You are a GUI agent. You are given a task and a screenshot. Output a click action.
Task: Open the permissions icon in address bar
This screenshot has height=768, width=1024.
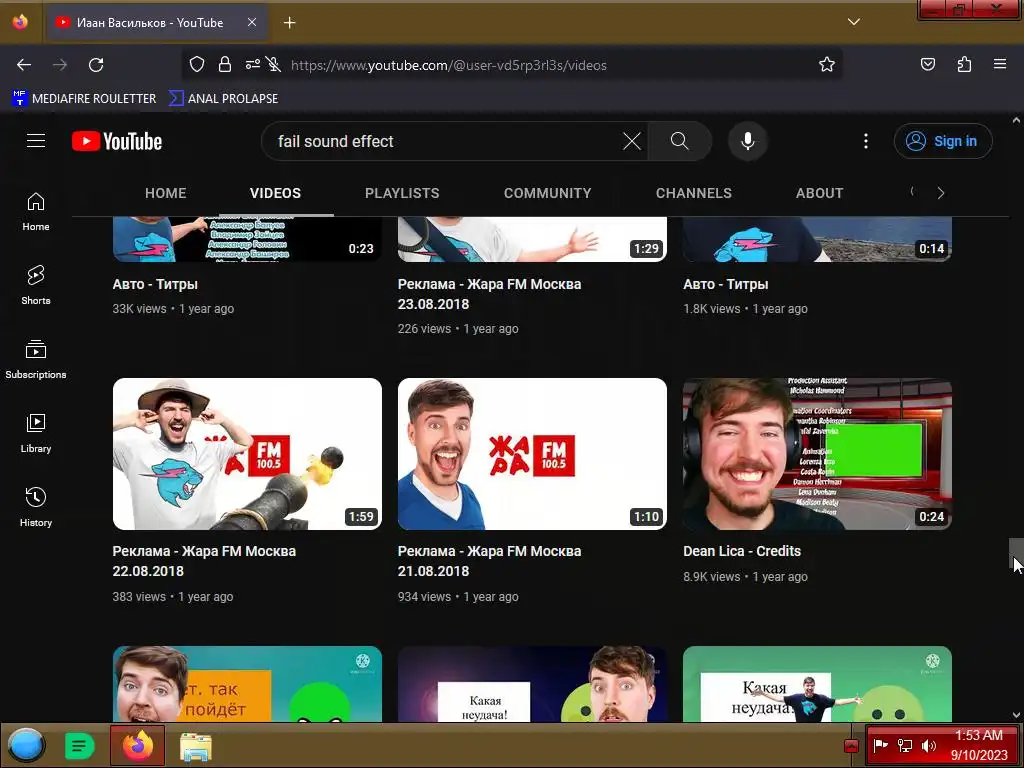point(253,64)
